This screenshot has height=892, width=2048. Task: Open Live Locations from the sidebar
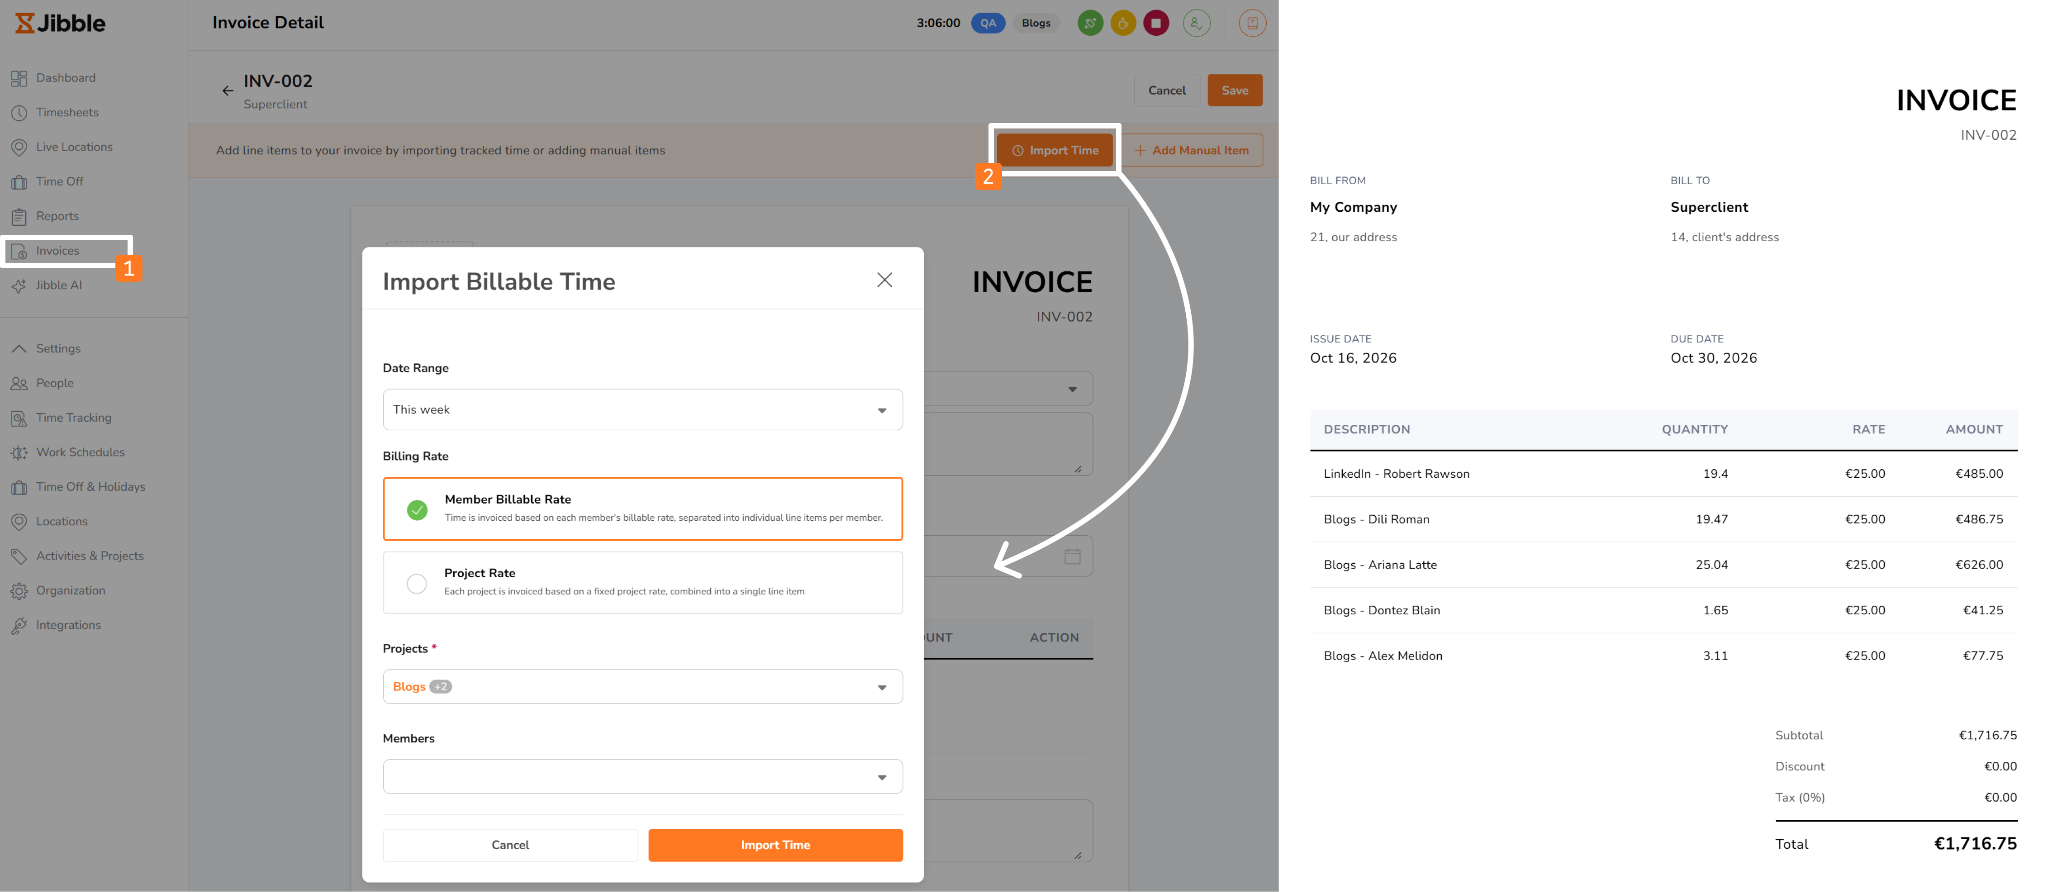pos(74,147)
